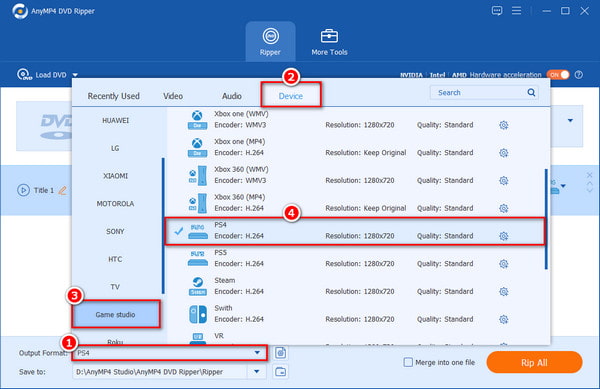Rename Title 1 with pencil icon
This screenshot has height=389, width=600.
pyautogui.click(x=62, y=190)
